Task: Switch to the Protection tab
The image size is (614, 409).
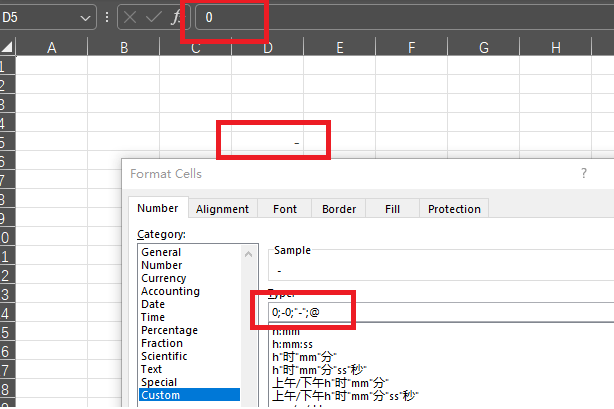Action: coord(454,209)
